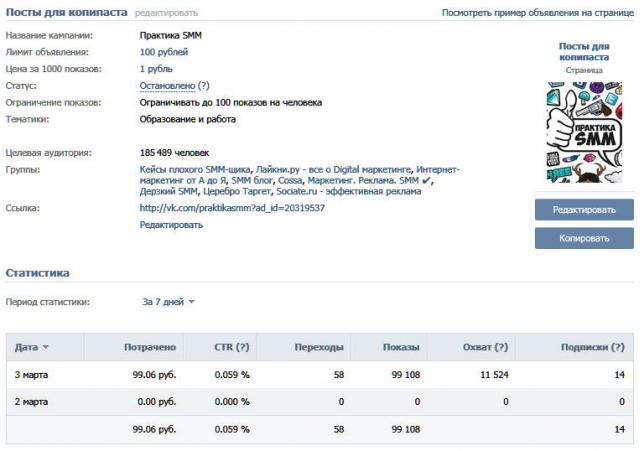Open the 'Дерзкий SMM' group link
The width and height of the screenshot is (644, 451).
point(168,191)
